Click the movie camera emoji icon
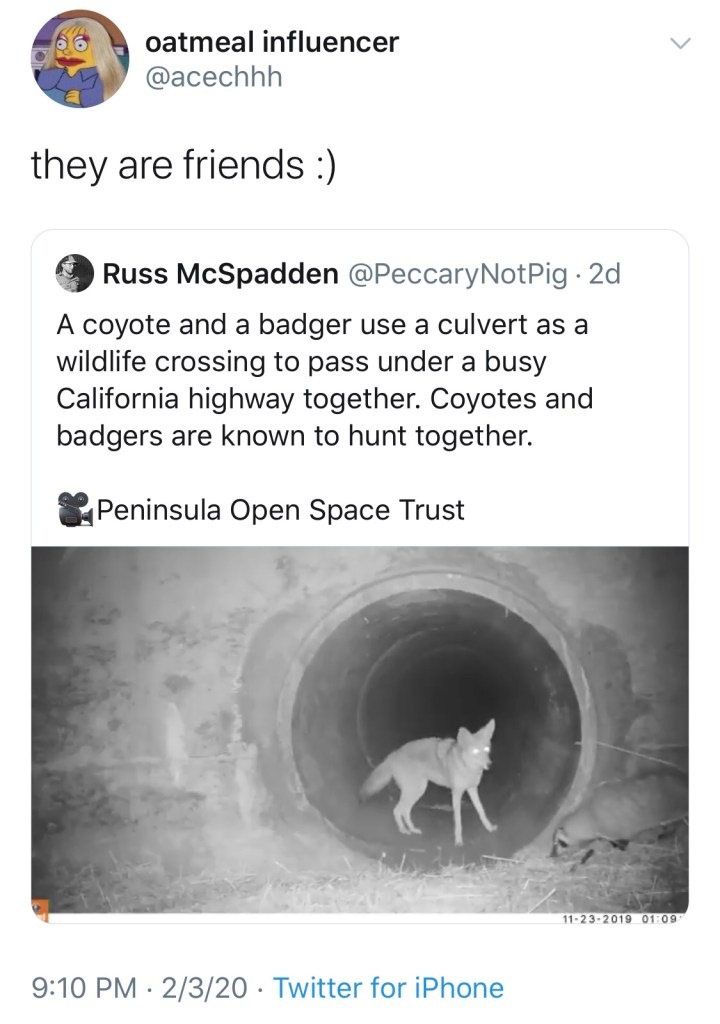Image resolution: width=720 pixels, height=1024 pixels. 74,510
